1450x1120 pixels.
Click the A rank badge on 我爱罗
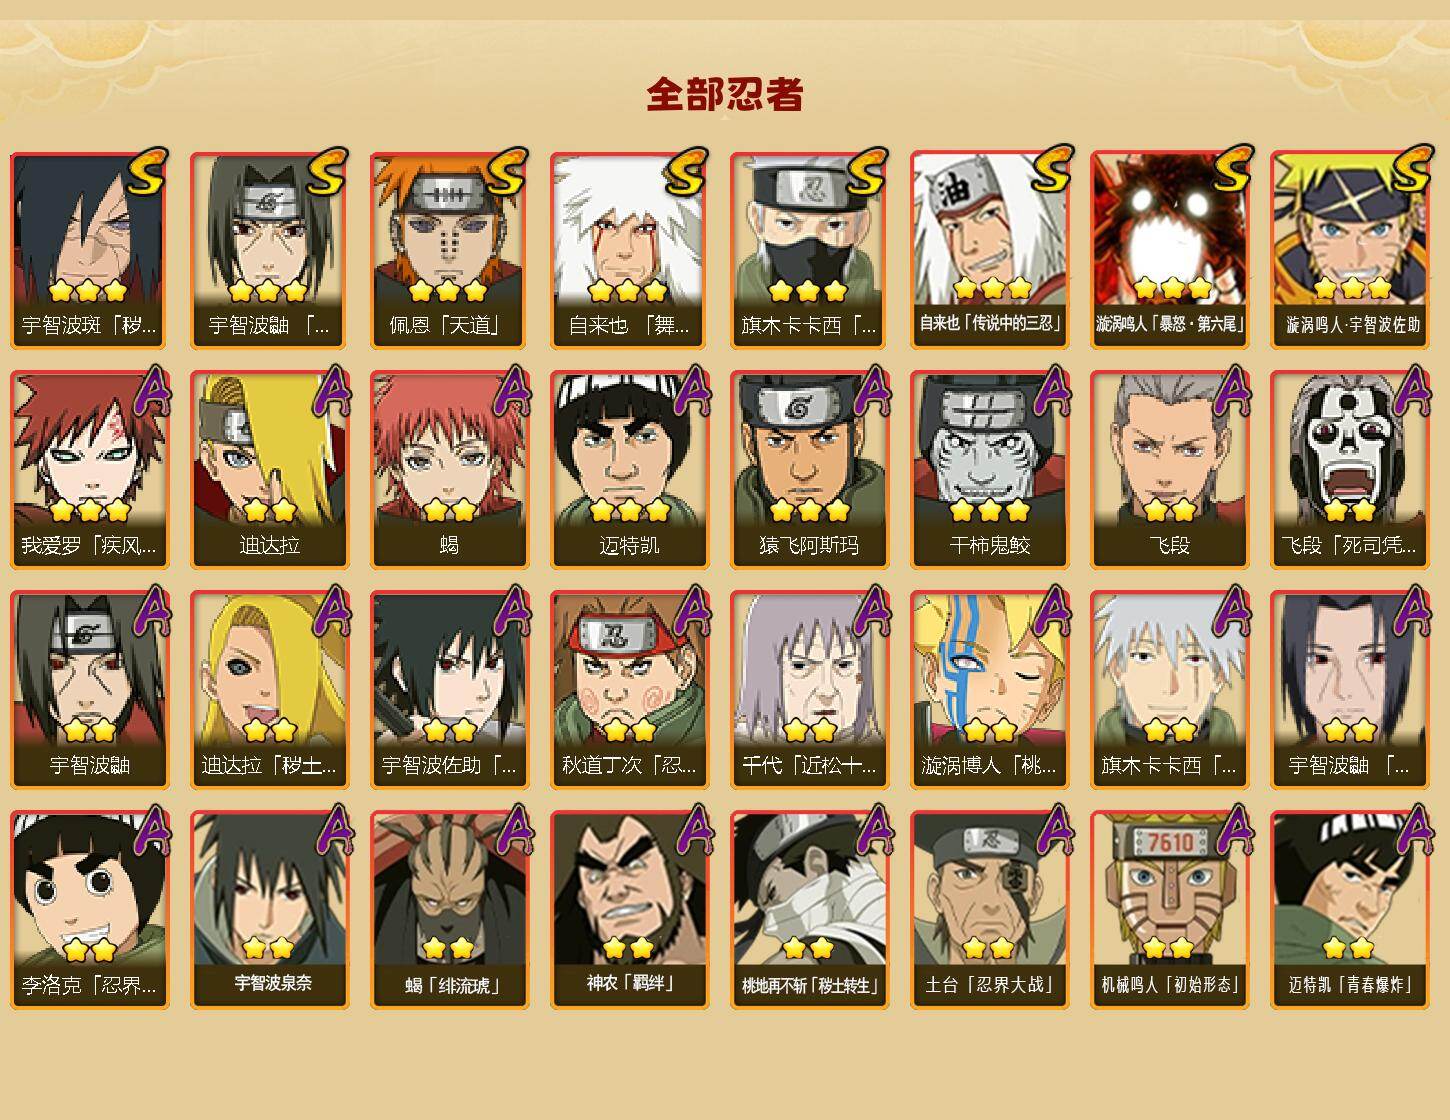click(151, 391)
